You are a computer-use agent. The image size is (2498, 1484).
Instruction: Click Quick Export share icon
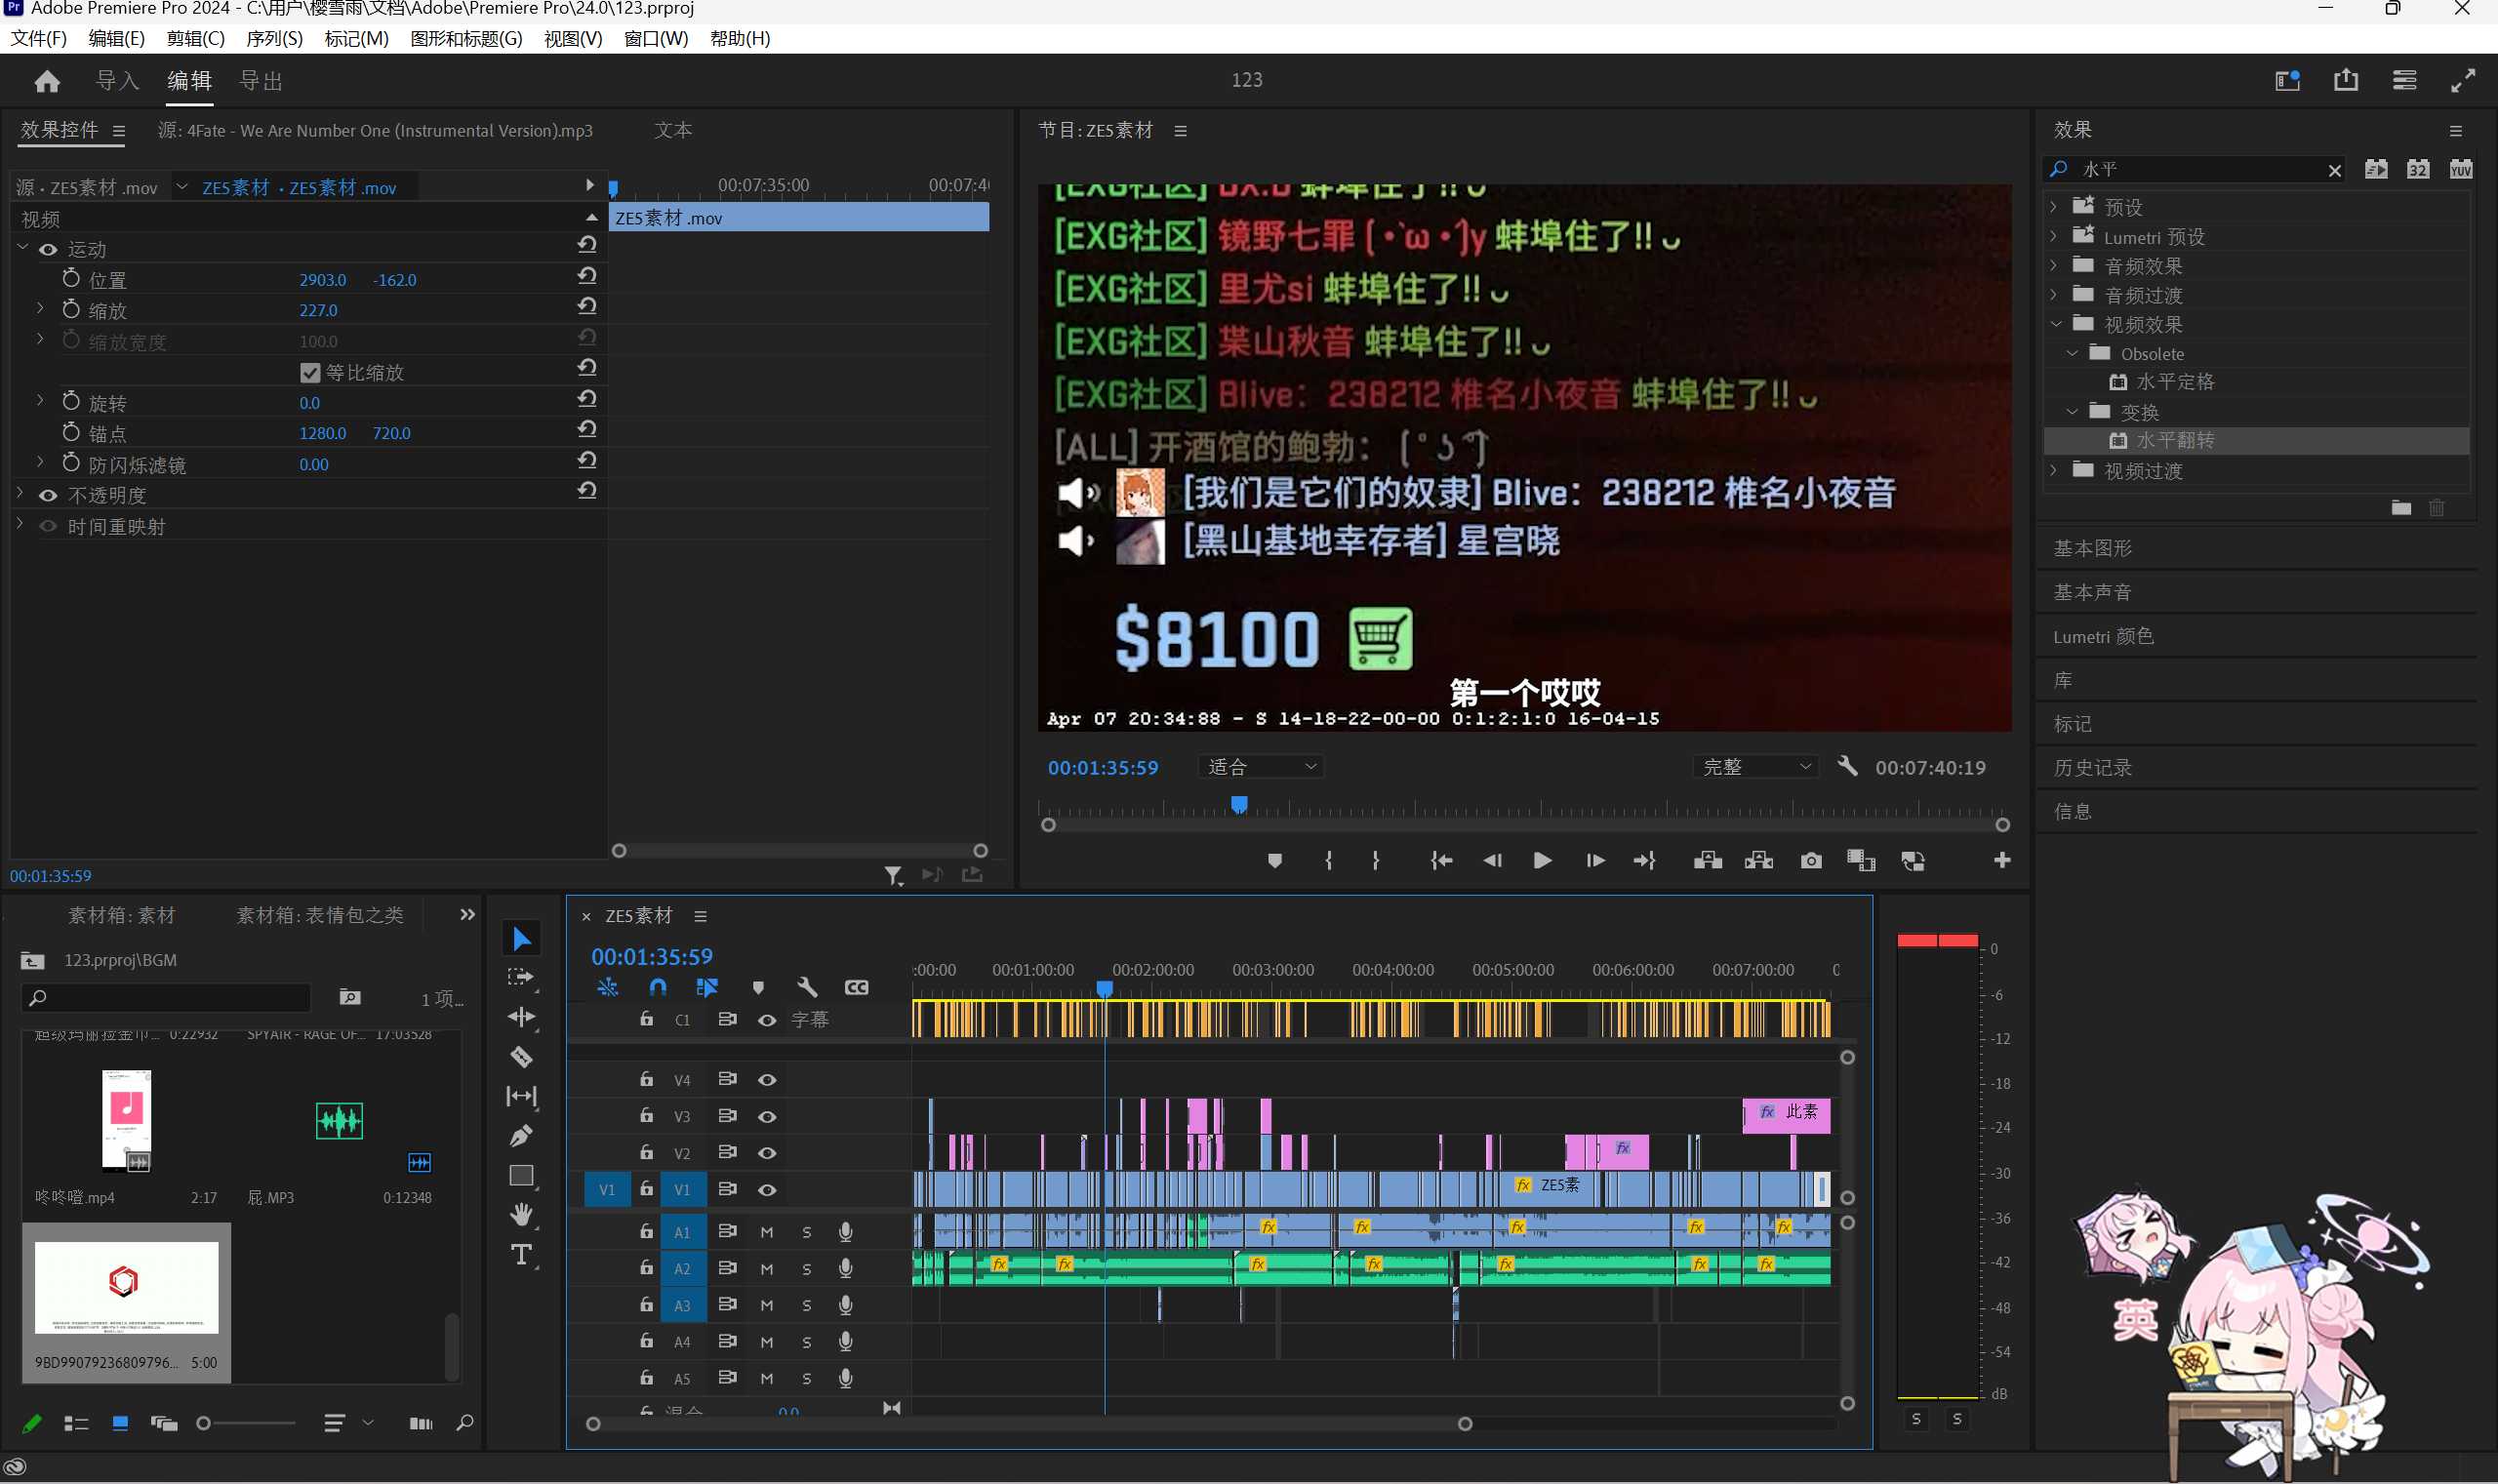(x=2346, y=80)
